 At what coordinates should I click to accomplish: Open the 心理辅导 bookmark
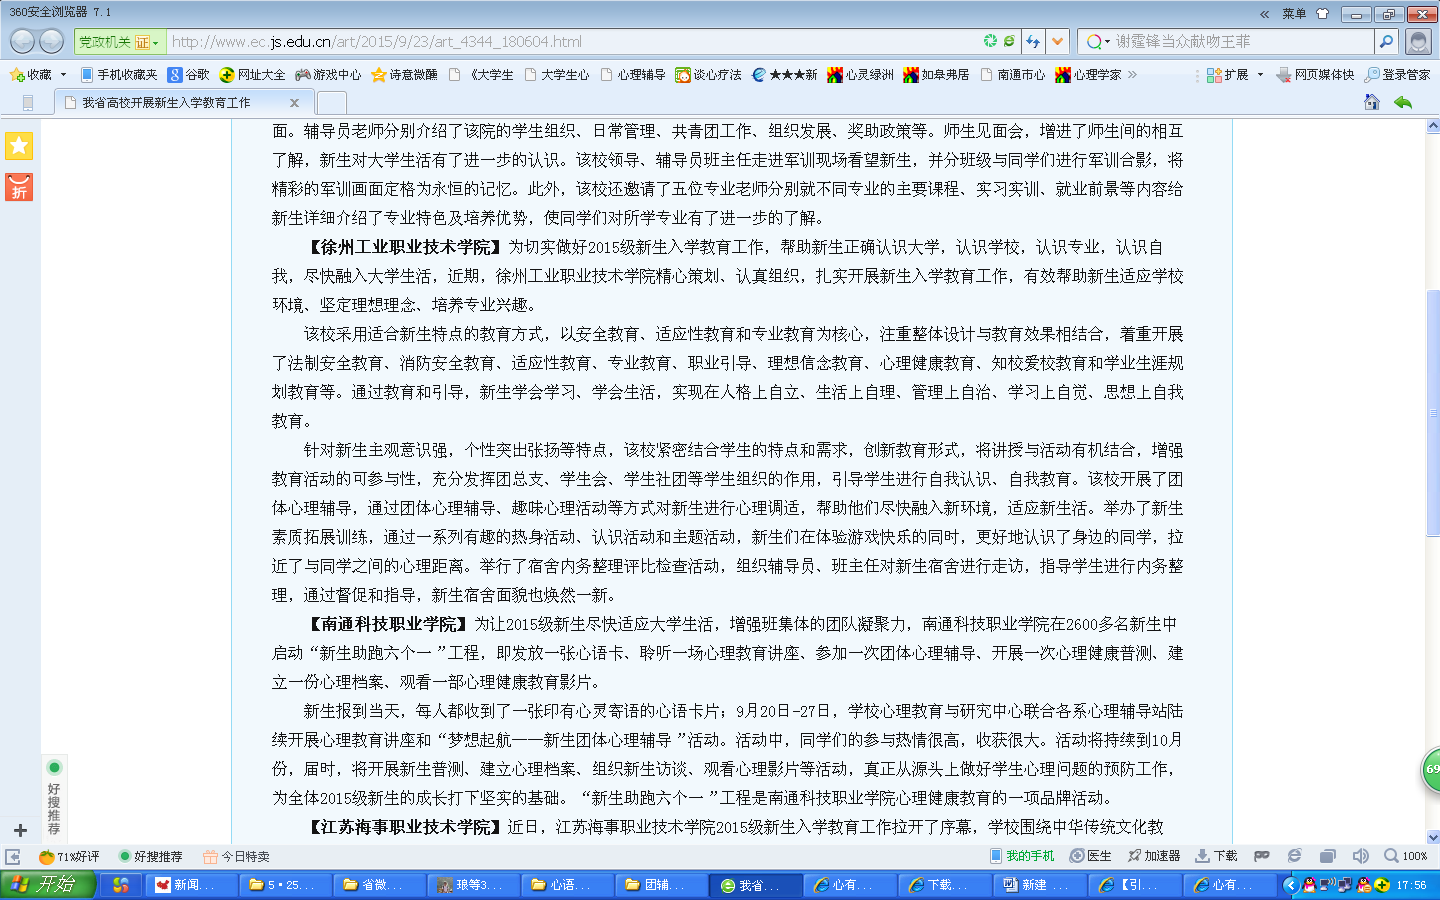(633, 75)
